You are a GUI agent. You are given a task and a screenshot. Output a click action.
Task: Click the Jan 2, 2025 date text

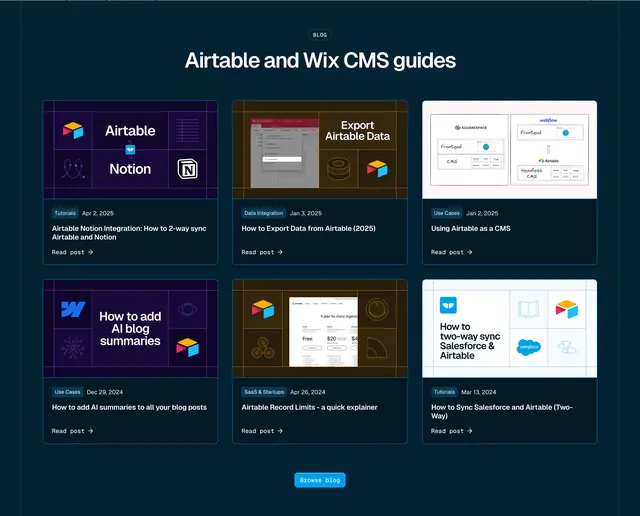[482, 213]
